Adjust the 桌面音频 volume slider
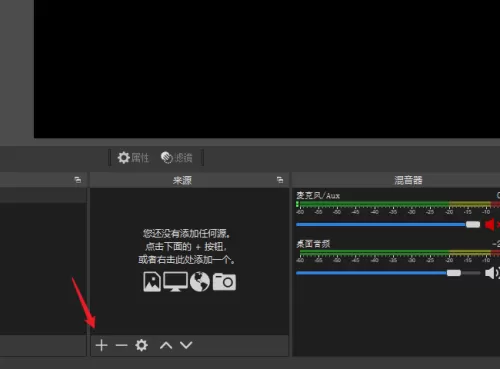This screenshot has width=500, height=369. click(388, 273)
